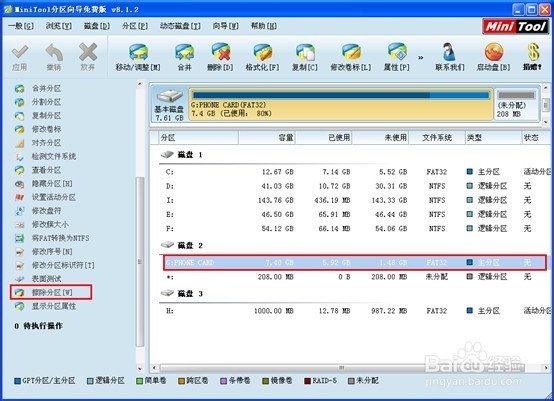Select G:PHONE CARD block in disk map

(x=341, y=104)
